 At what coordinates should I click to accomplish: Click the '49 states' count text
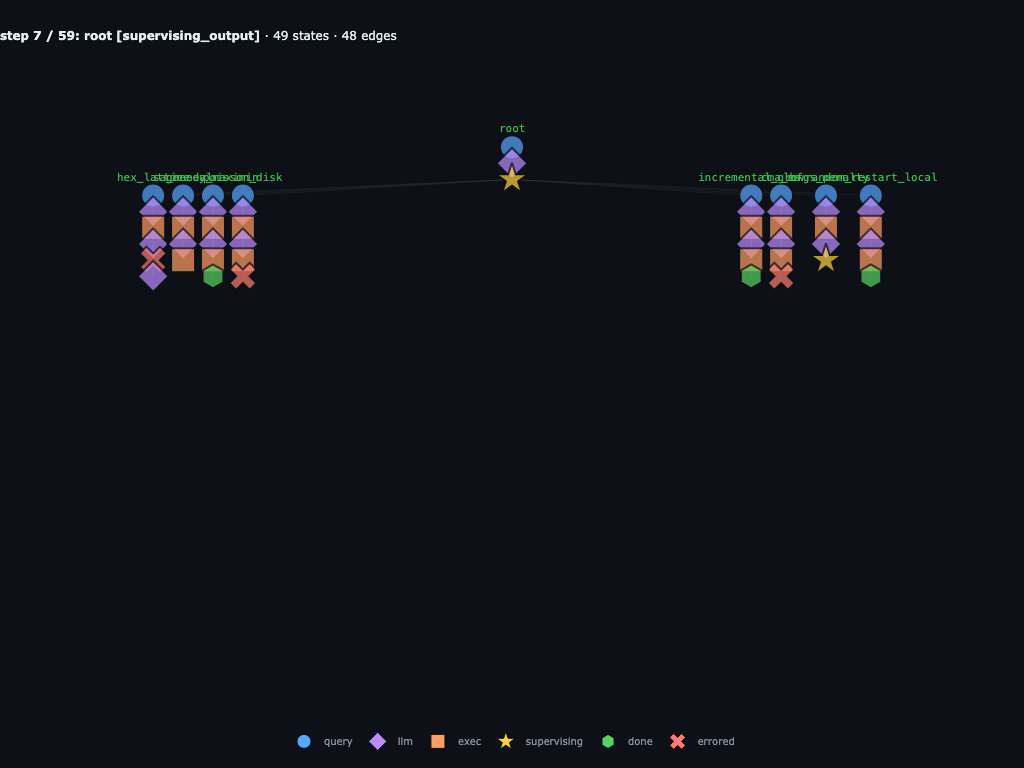301,36
